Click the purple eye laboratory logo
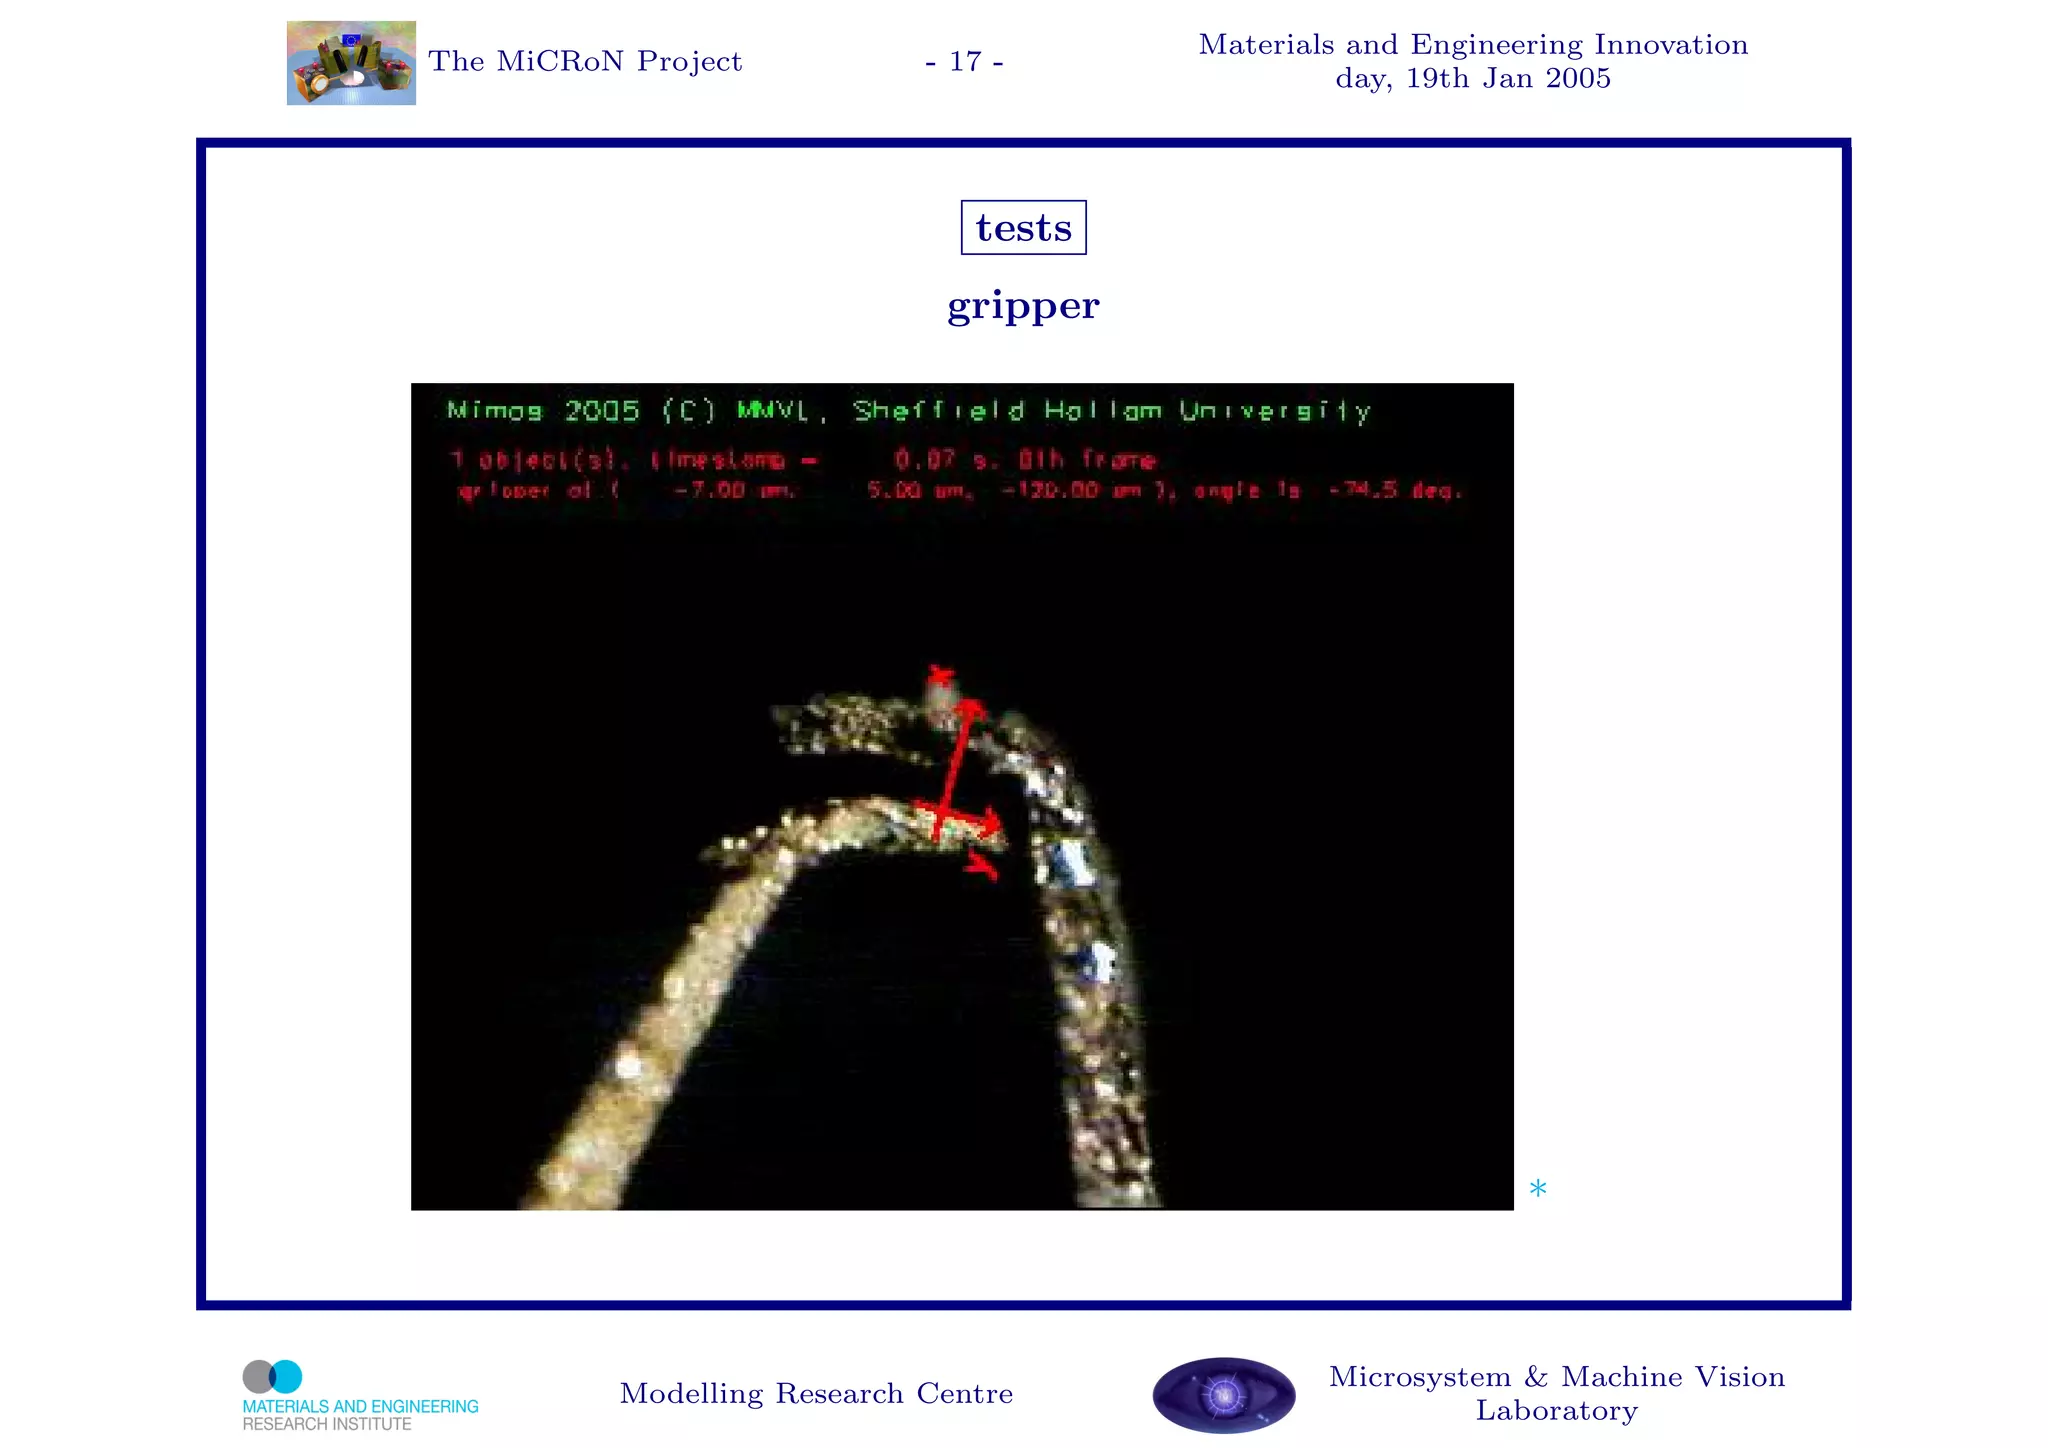The image size is (2048, 1448). point(1223,1395)
